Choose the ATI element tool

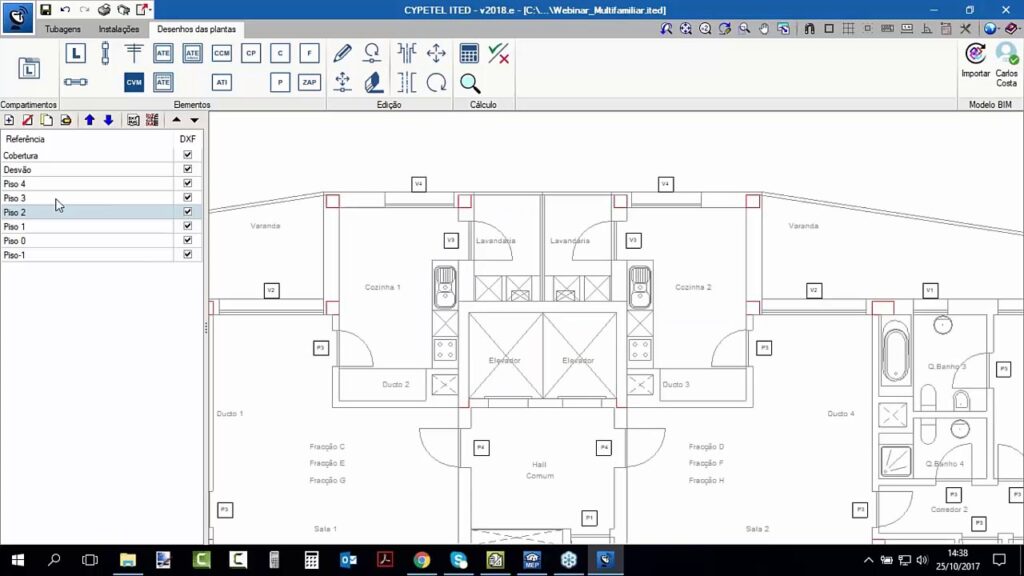(222, 82)
